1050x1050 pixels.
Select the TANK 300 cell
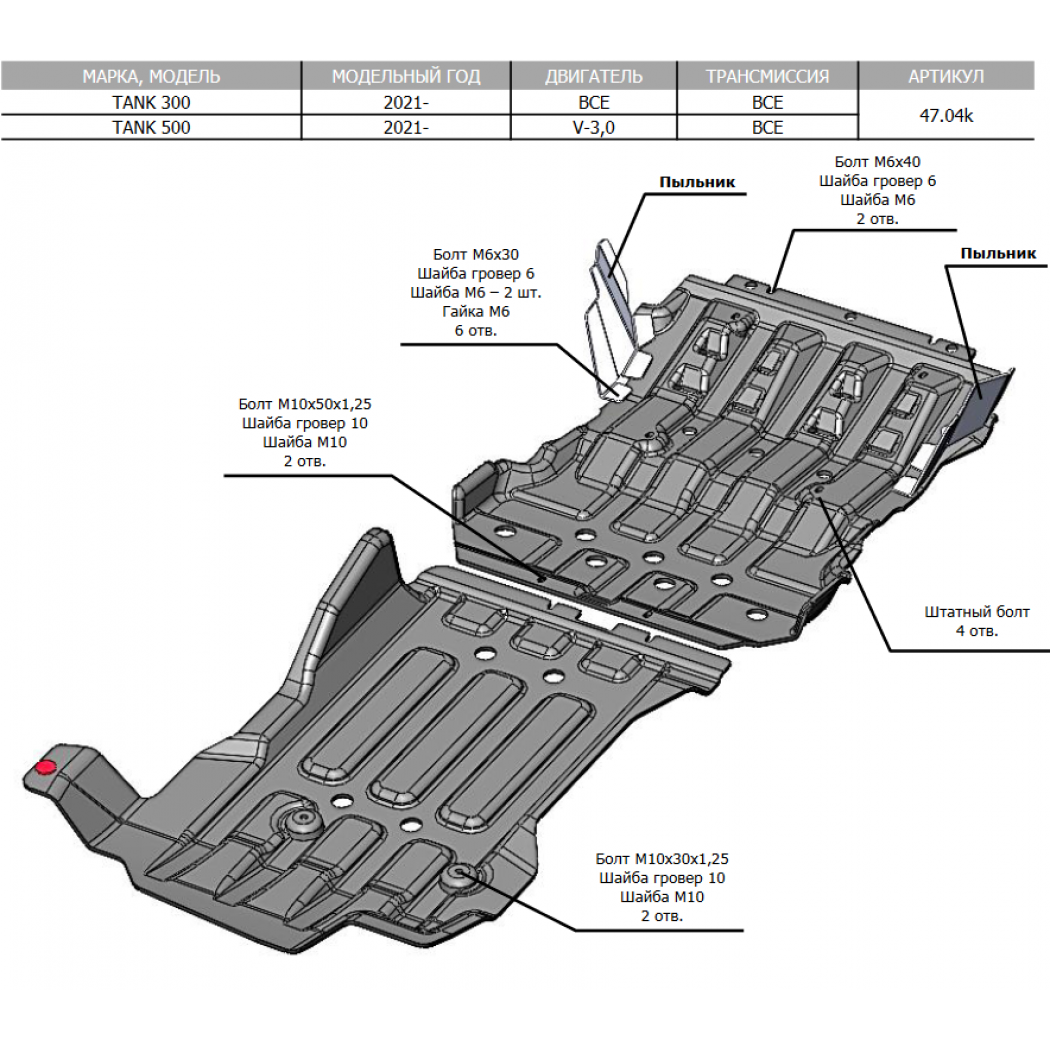click(x=151, y=102)
